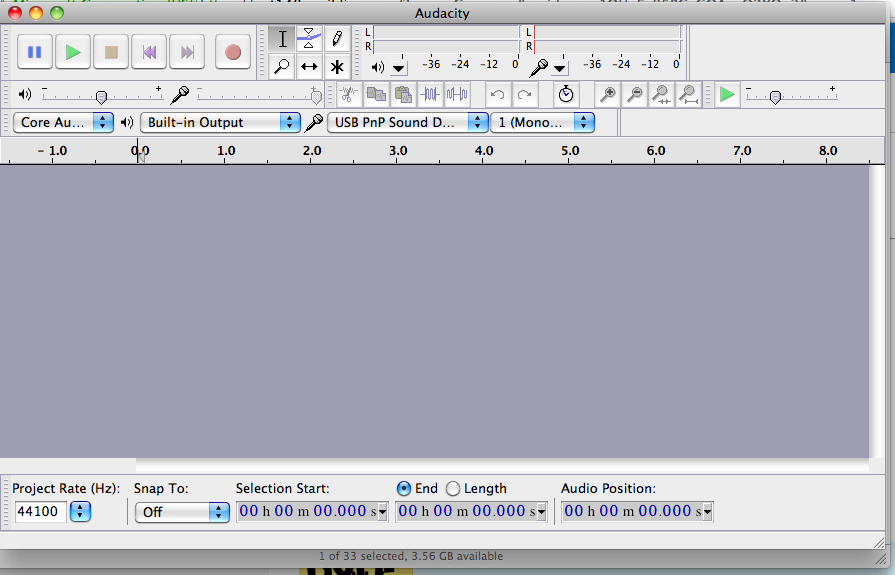Image resolution: width=895 pixels, height=575 pixels.
Task: Select the Selection (I-beam) tool
Action: click(282, 39)
